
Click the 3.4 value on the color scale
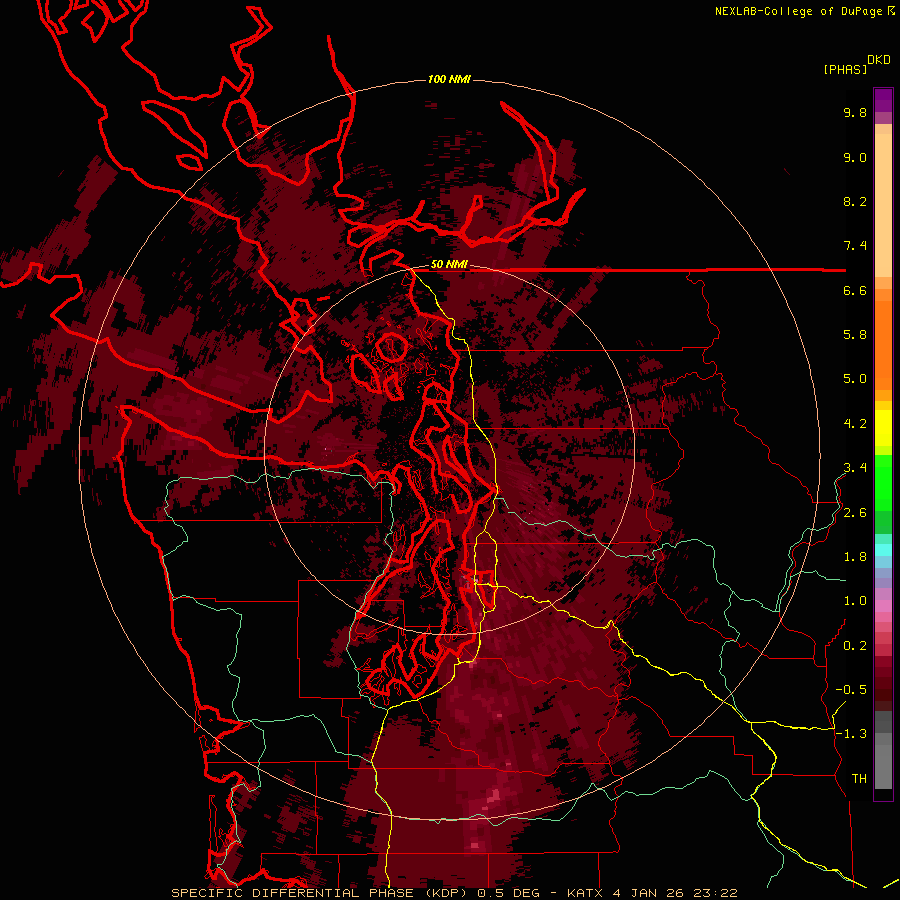point(855,468)
